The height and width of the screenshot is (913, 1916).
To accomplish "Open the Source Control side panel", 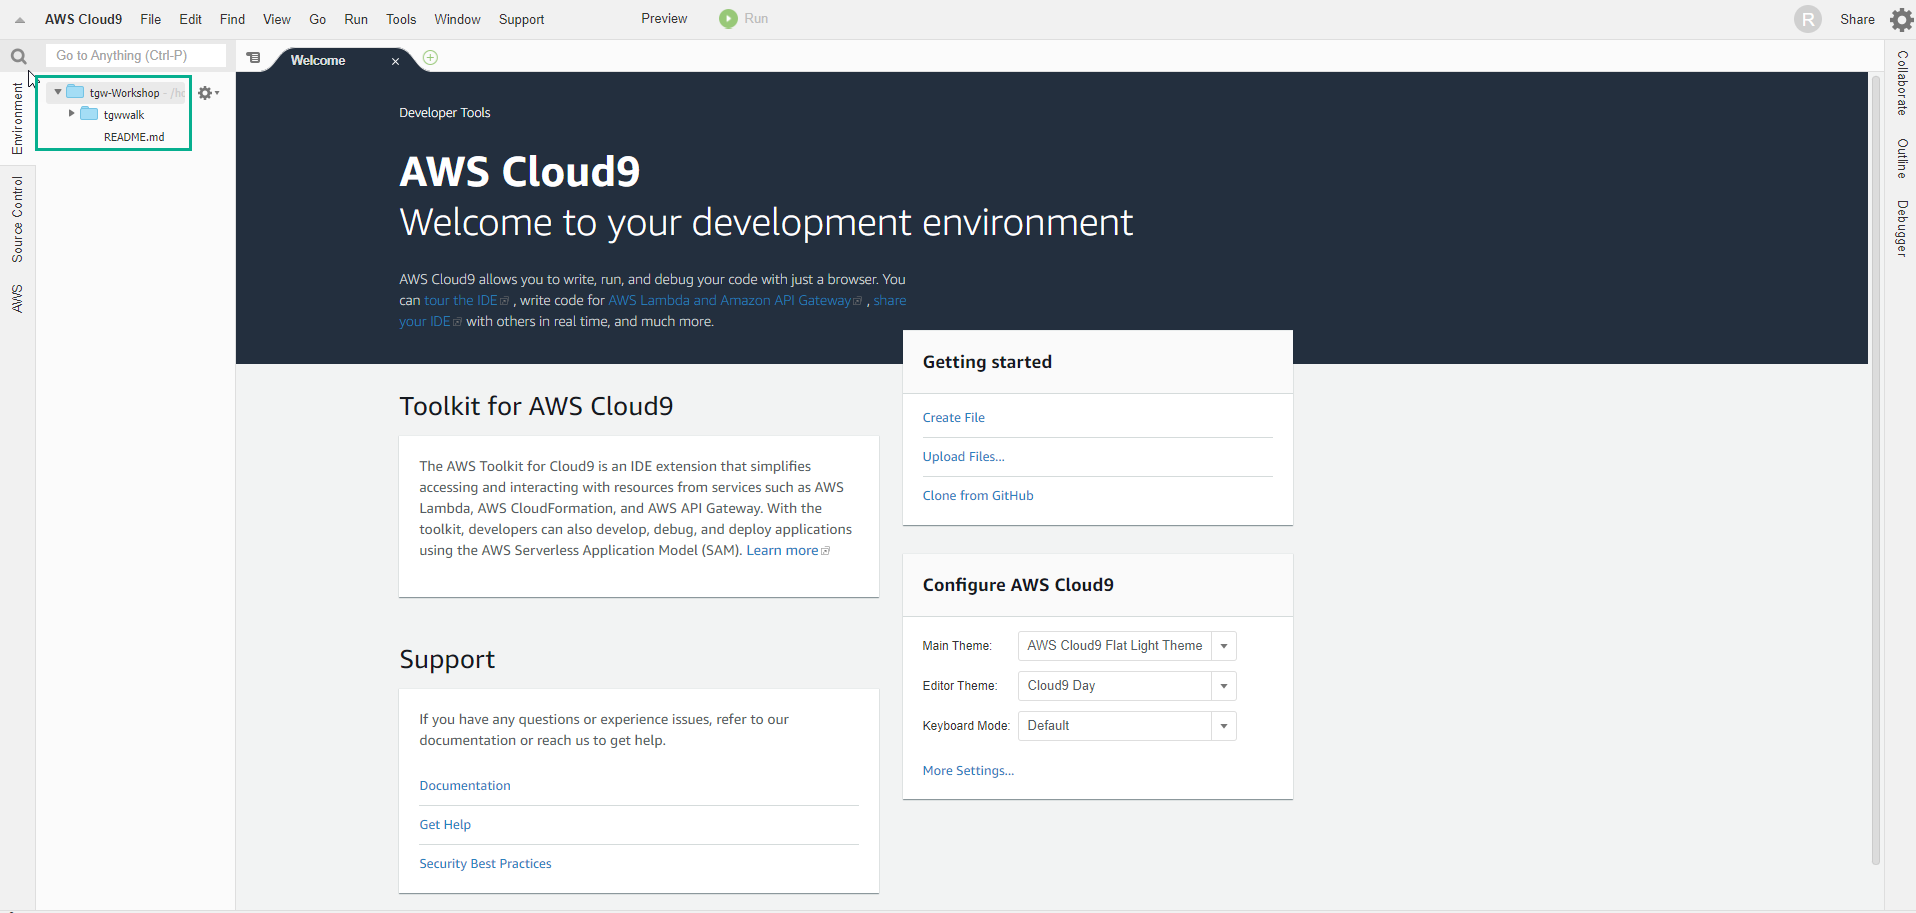I will point(18,219).
